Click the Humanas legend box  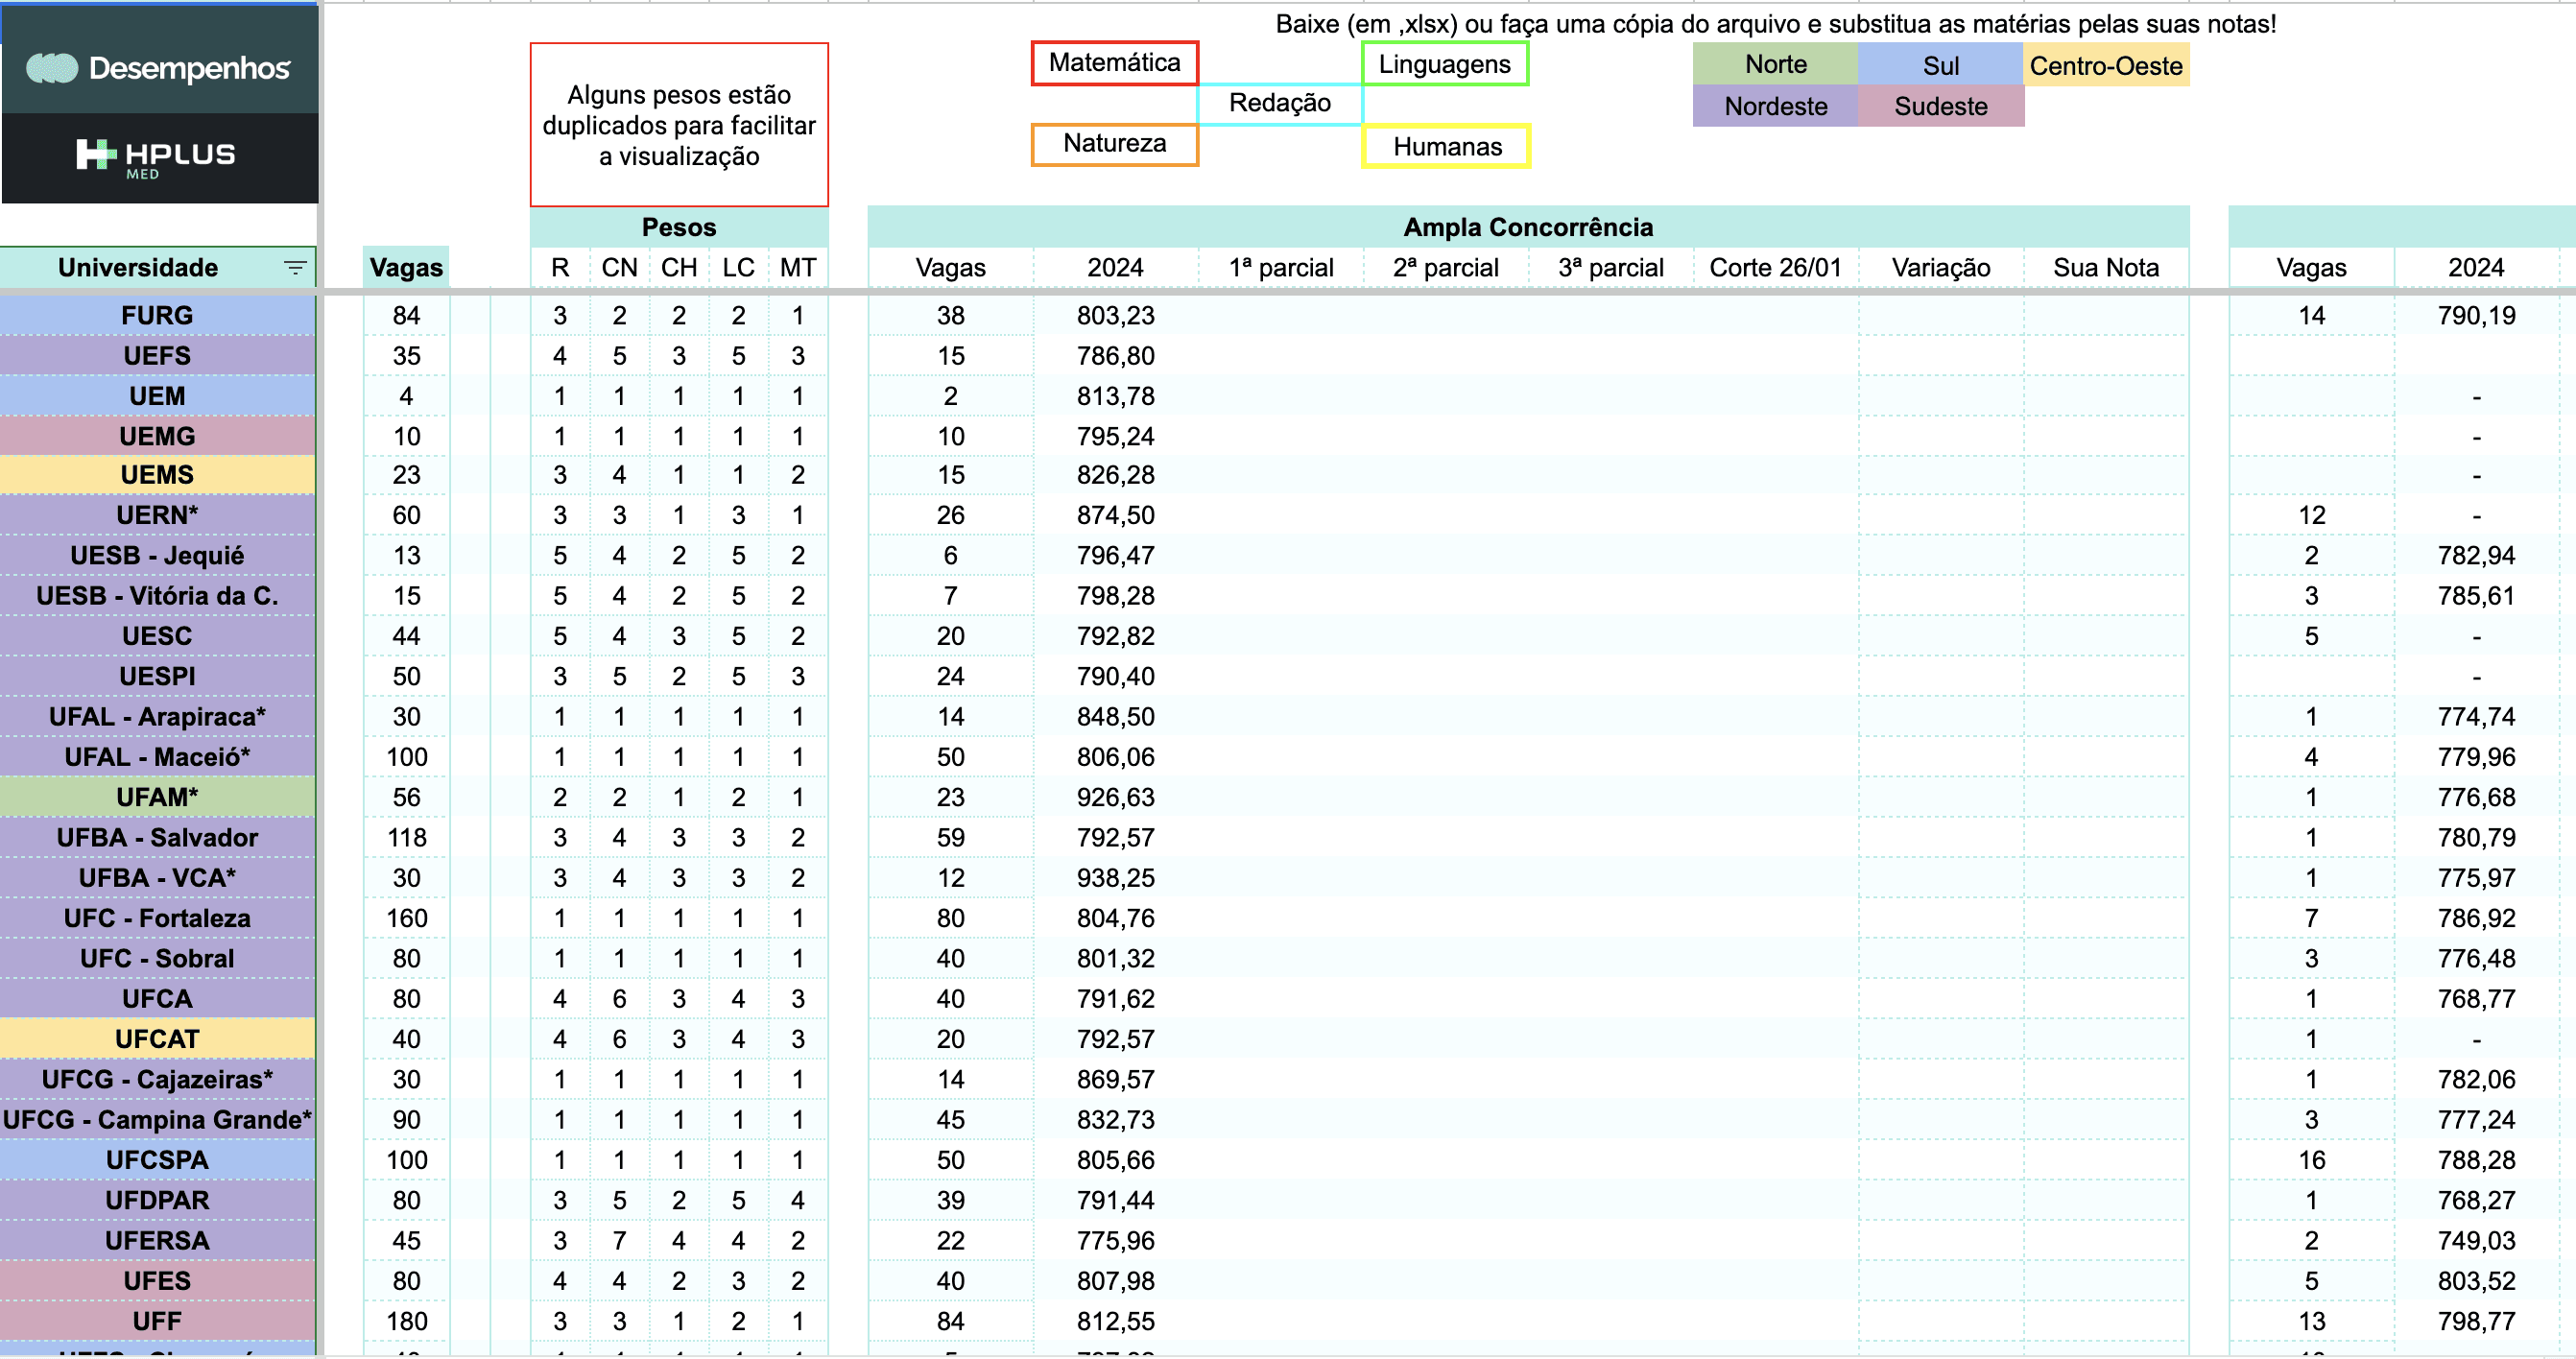tap(1446, 147)
